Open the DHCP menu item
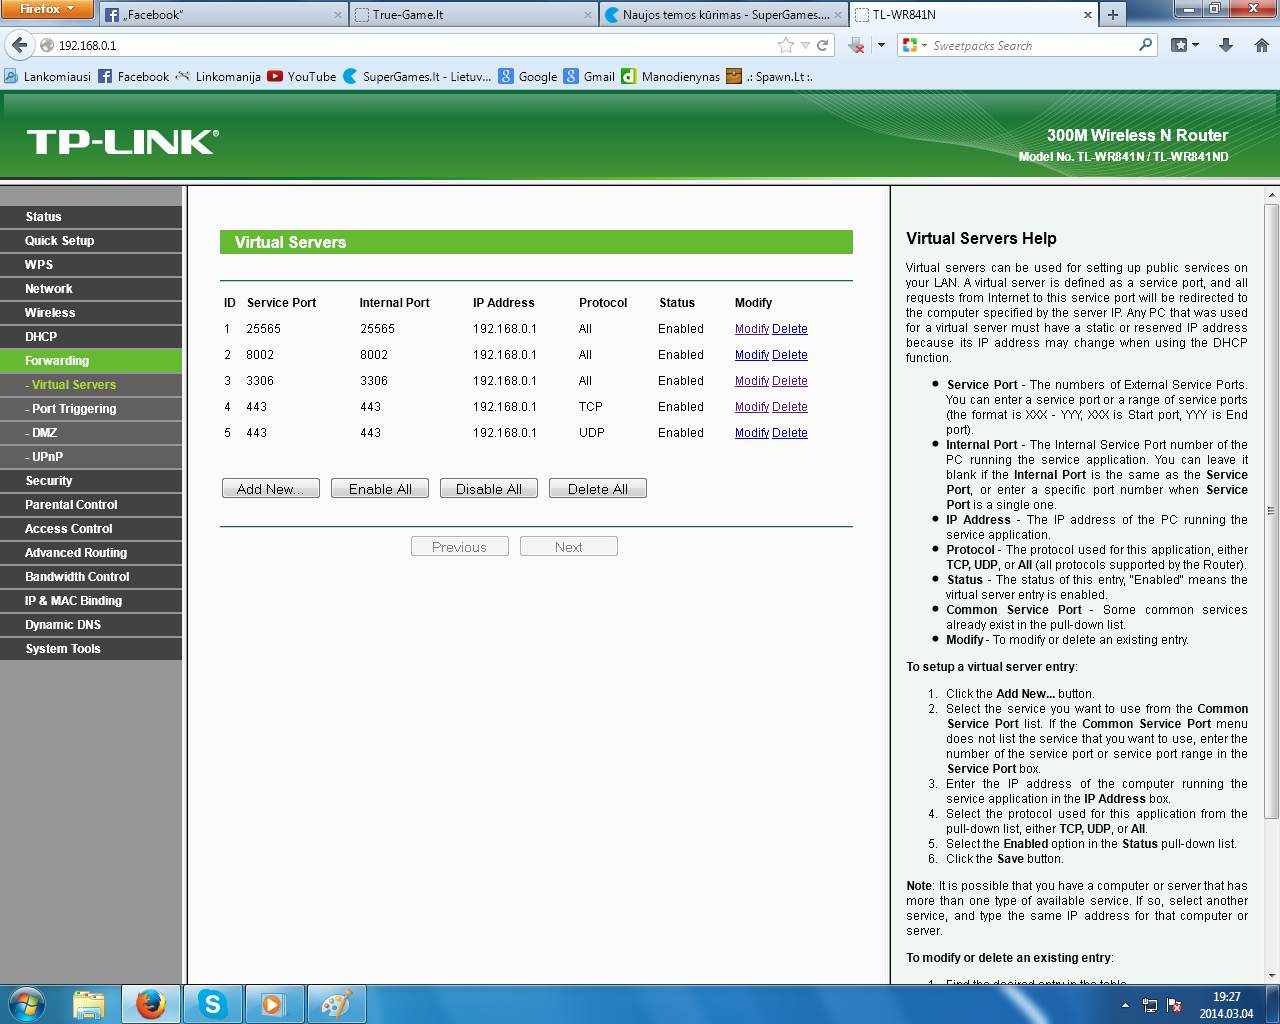The height and width of the screenshot is (1024, 1280). [x=91, y=336]
